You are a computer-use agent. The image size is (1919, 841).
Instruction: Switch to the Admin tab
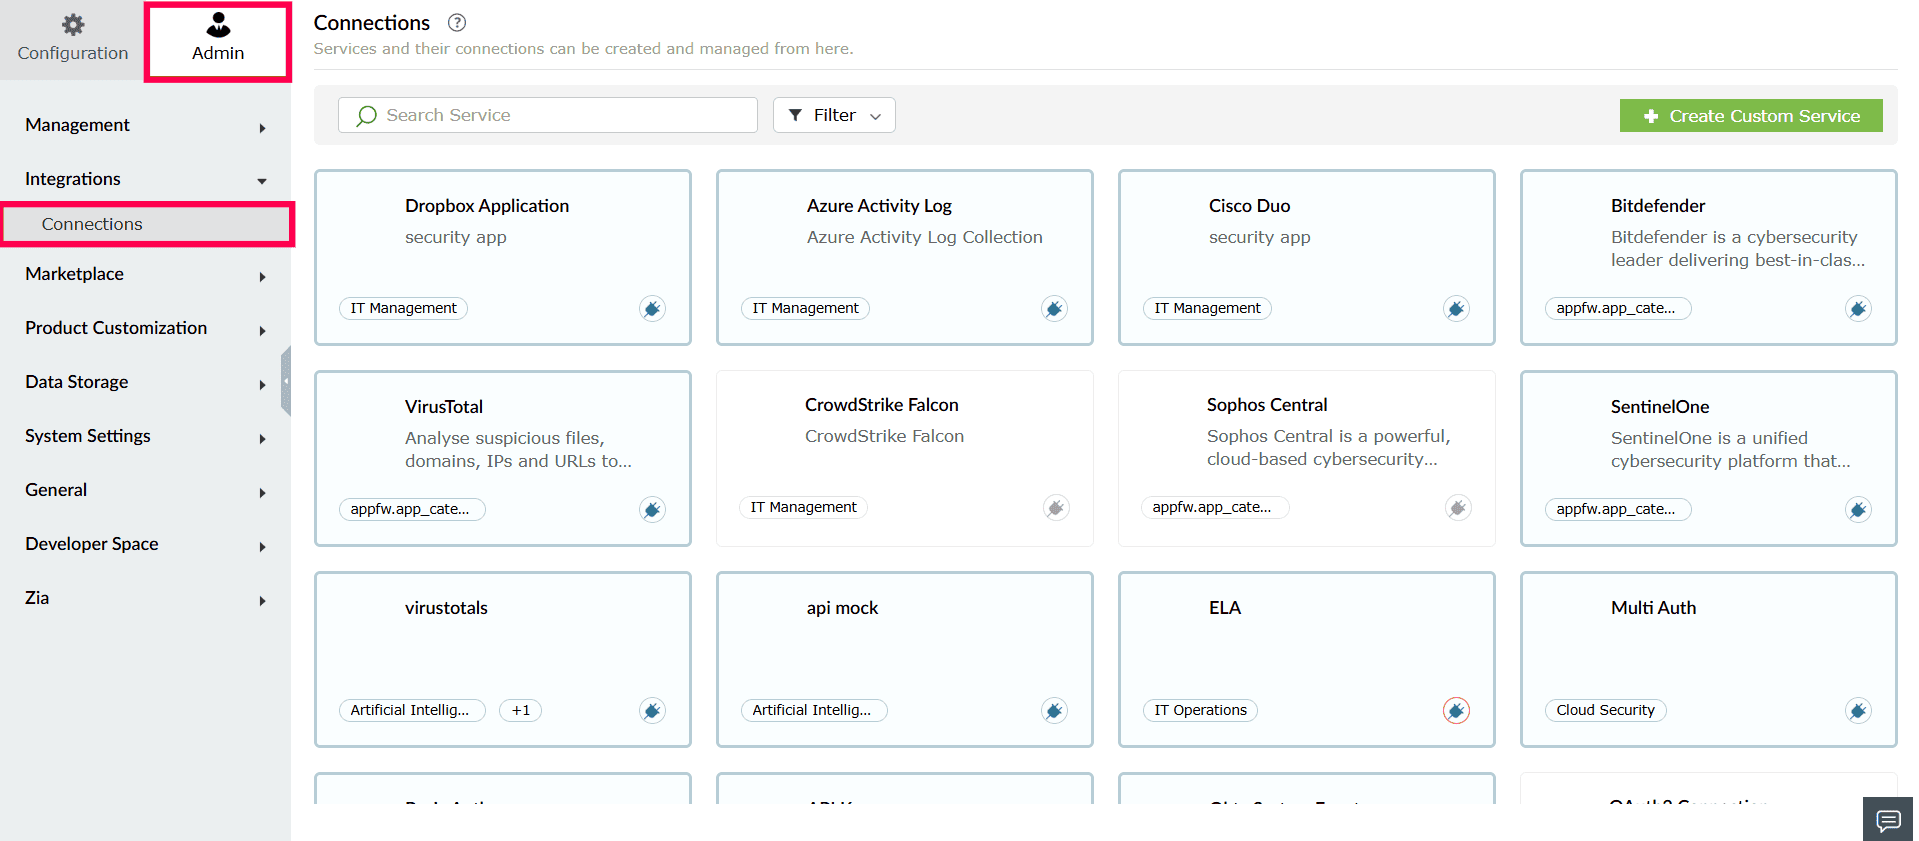(x=218, y=41)
